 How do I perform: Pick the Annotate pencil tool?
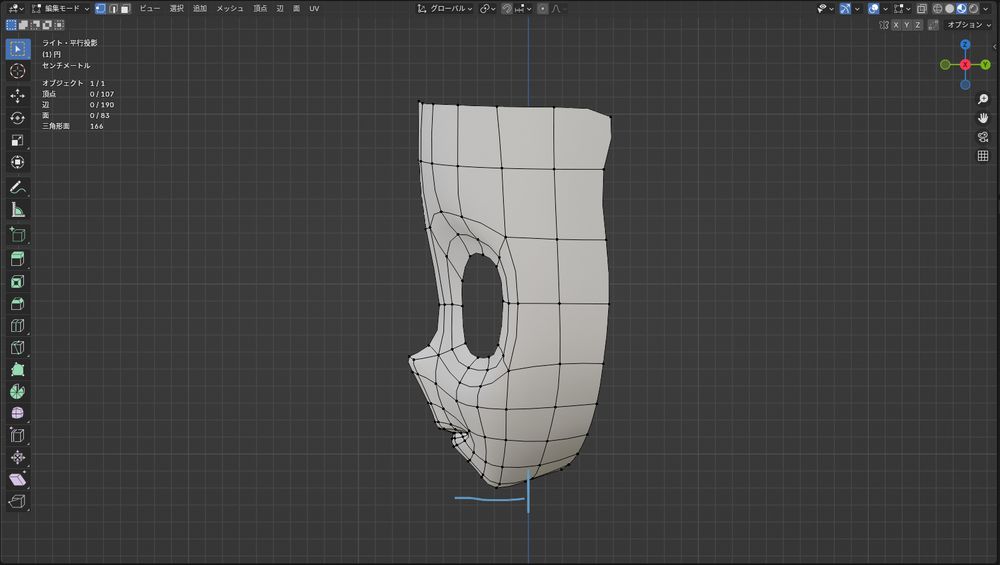click(17, 188)
